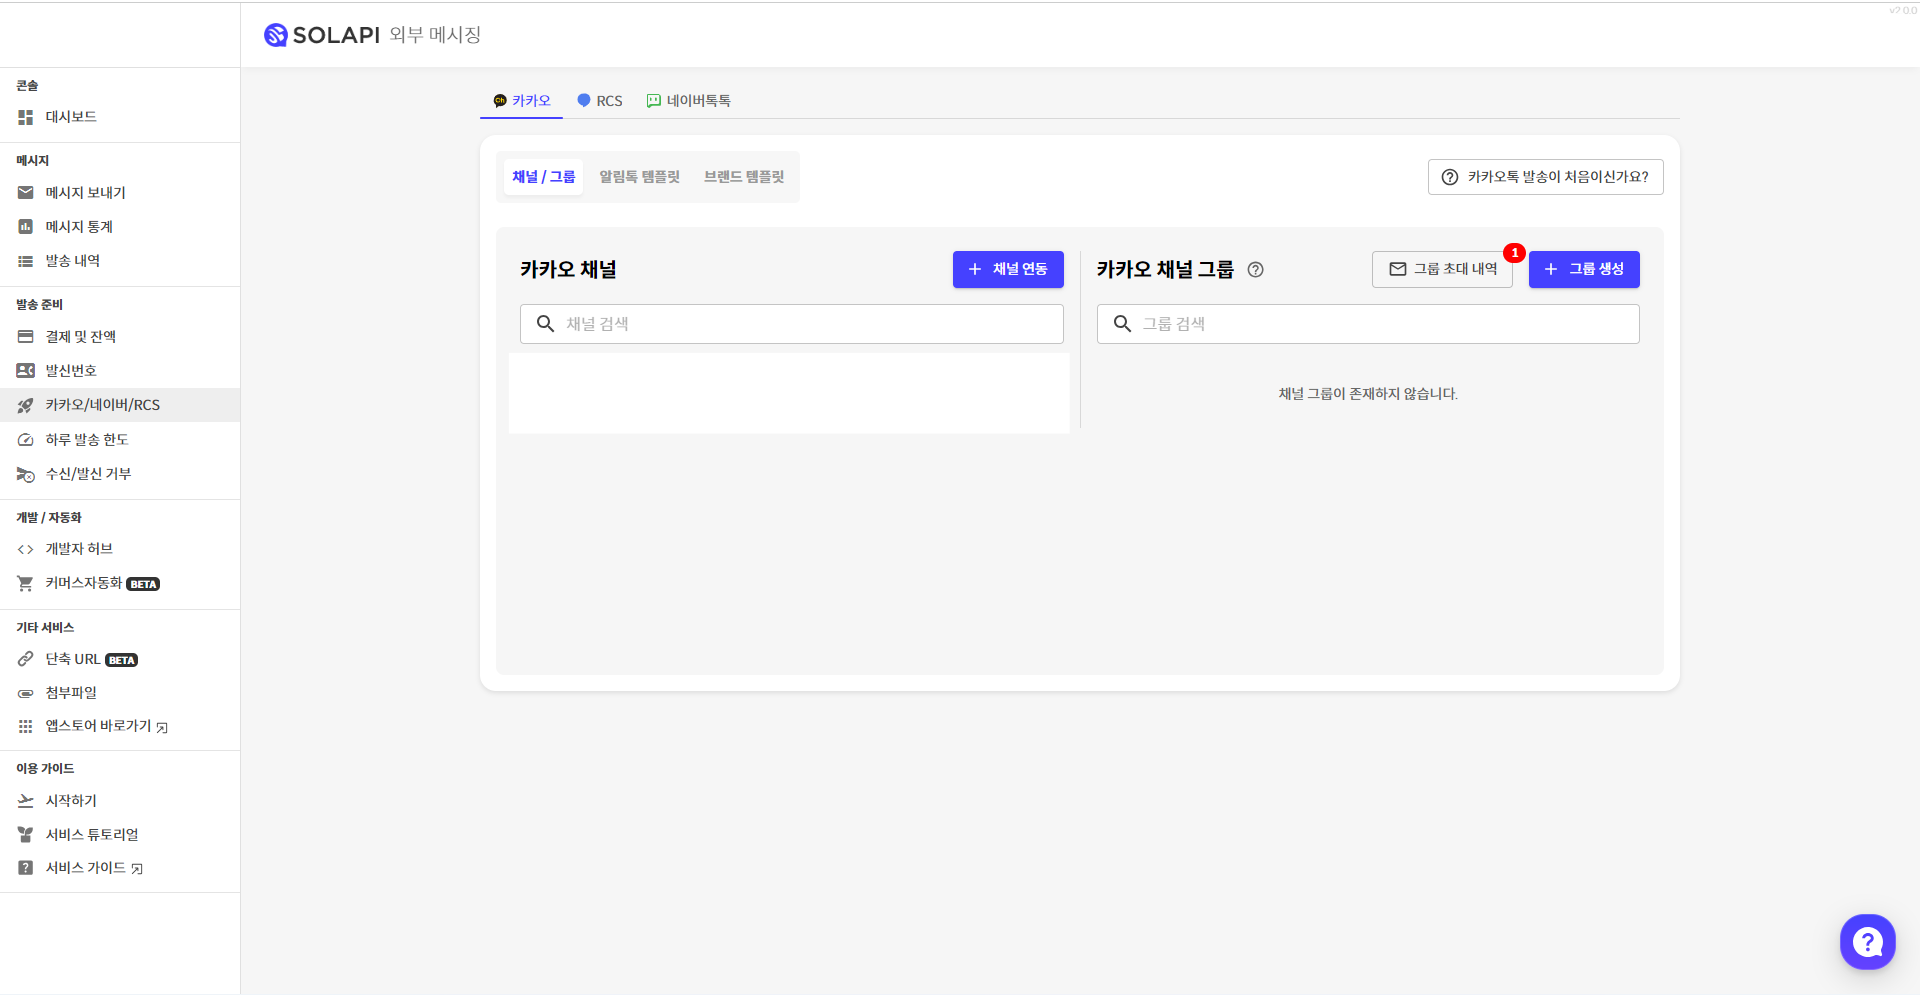Click the 그룹 생성 button
The height and width of the screenshot is (995, 1920).
[x=1584, y=269]
